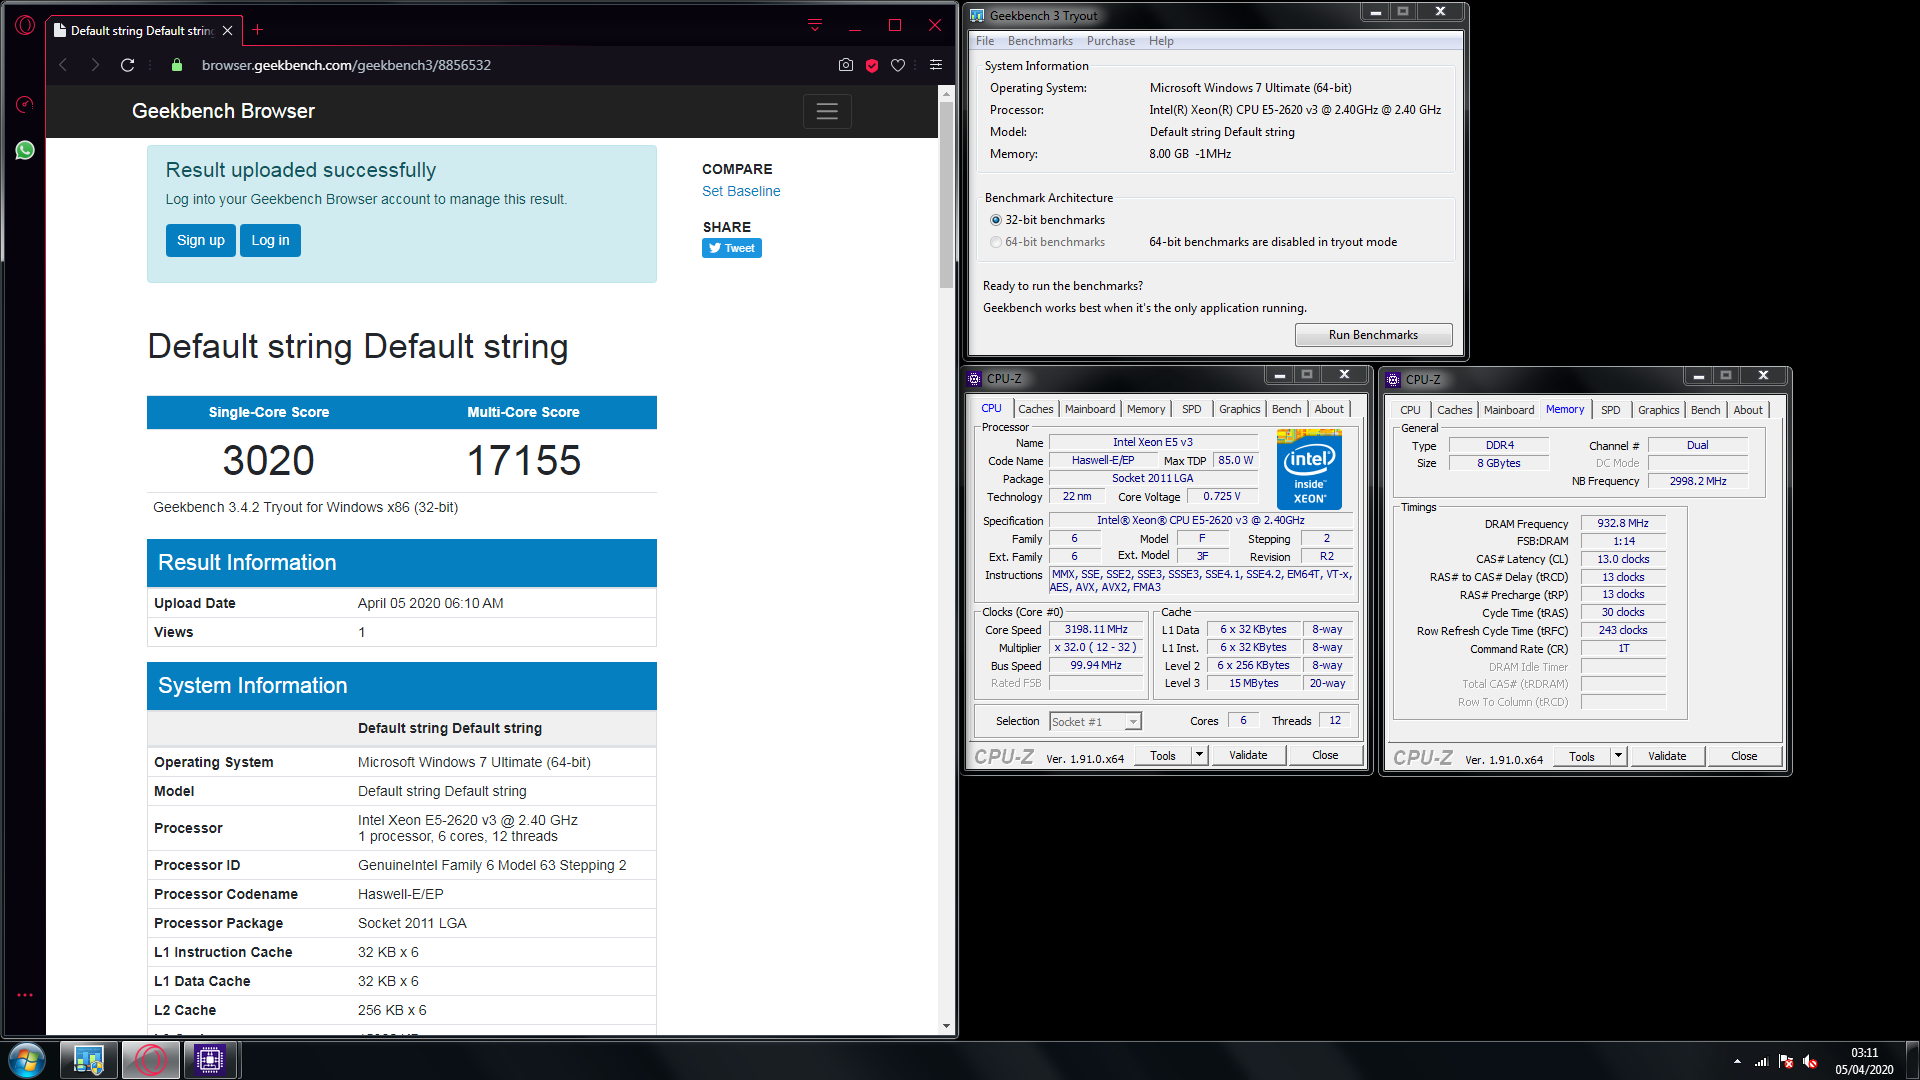Click Show desktop strip at taskbar end

click(1913, 1061)
